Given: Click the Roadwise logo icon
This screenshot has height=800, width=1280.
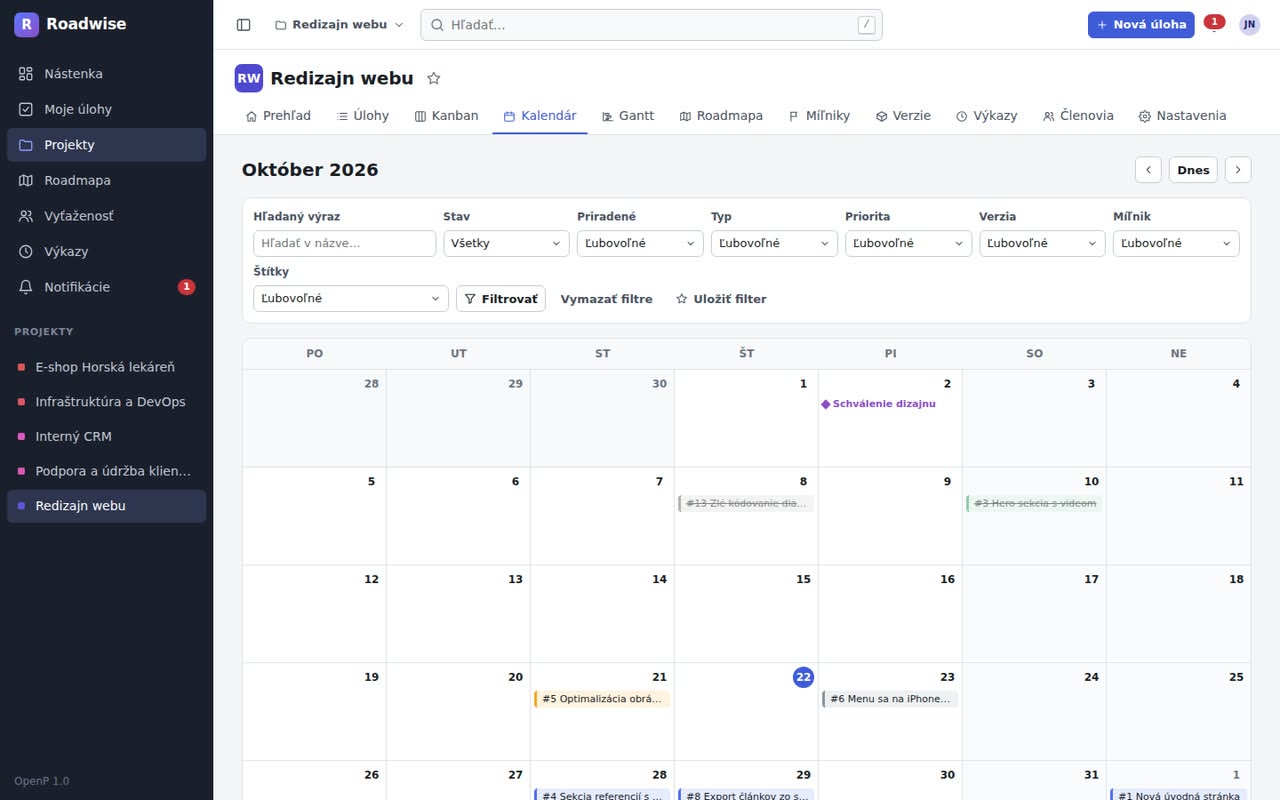Looking at the screenshot, I should pos(26,24).
